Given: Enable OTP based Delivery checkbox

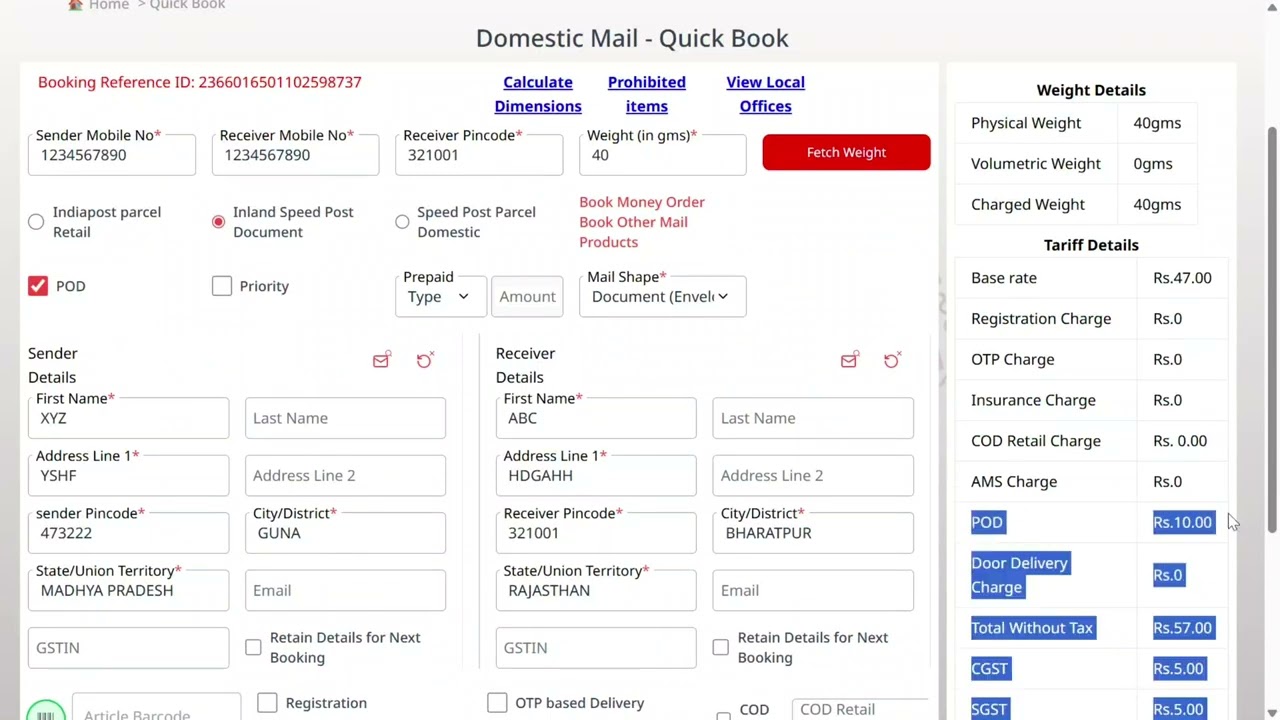Looking at the screenshot, I should [x=497, y=703].
